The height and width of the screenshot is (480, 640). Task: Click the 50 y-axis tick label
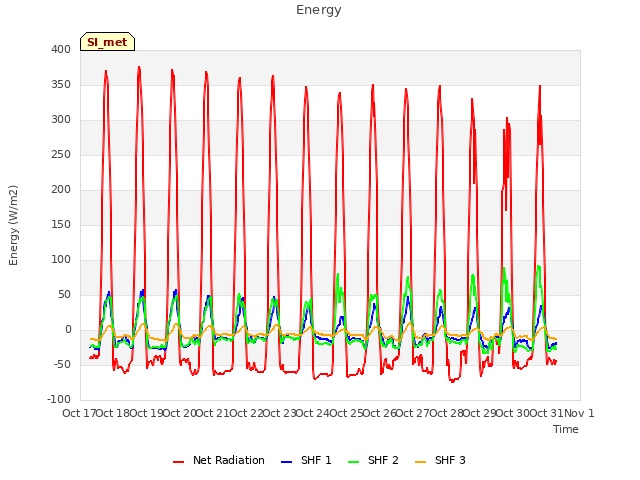pos(64,295)
